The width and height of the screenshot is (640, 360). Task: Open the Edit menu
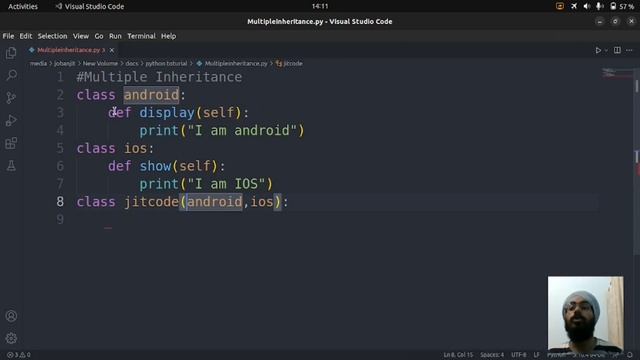25,36
